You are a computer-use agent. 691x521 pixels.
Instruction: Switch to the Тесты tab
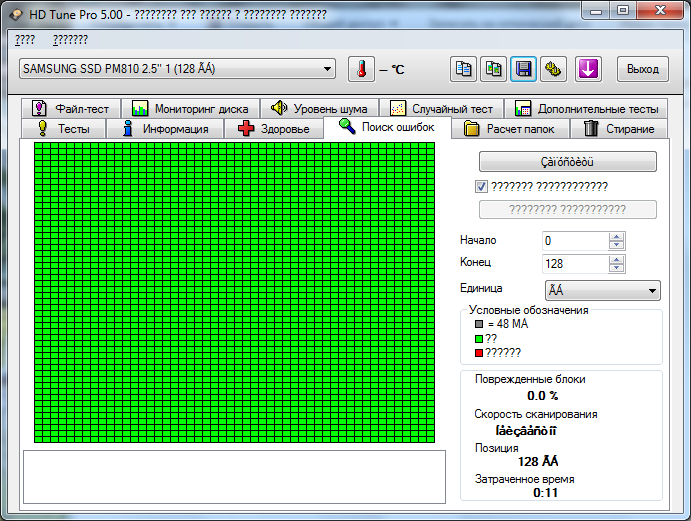pyautogui.click(x=63, y=129)
